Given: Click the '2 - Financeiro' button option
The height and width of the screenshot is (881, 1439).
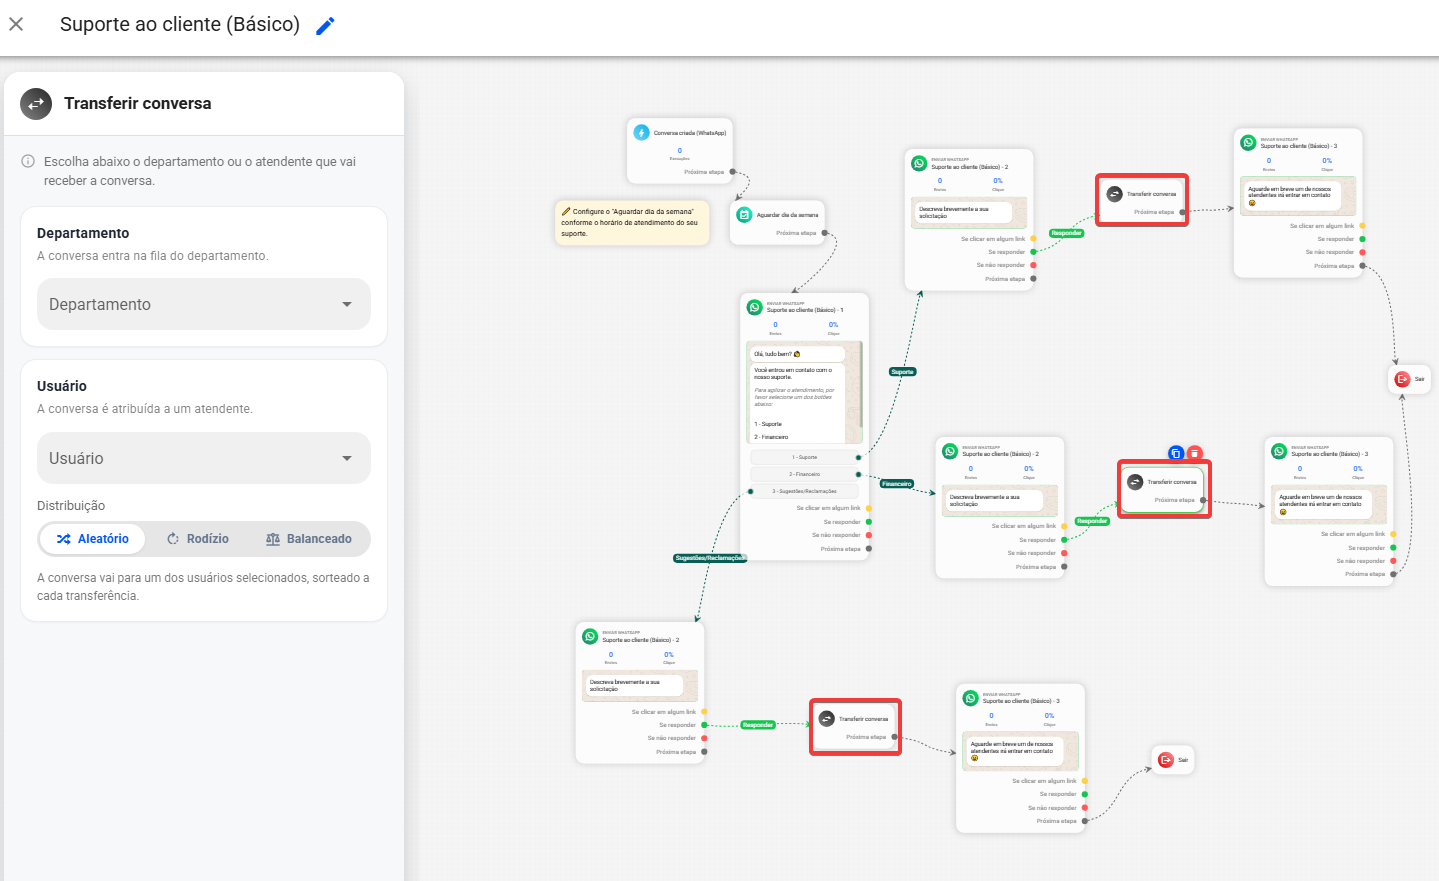Looking at the screenshot, I should pos(805,474).
